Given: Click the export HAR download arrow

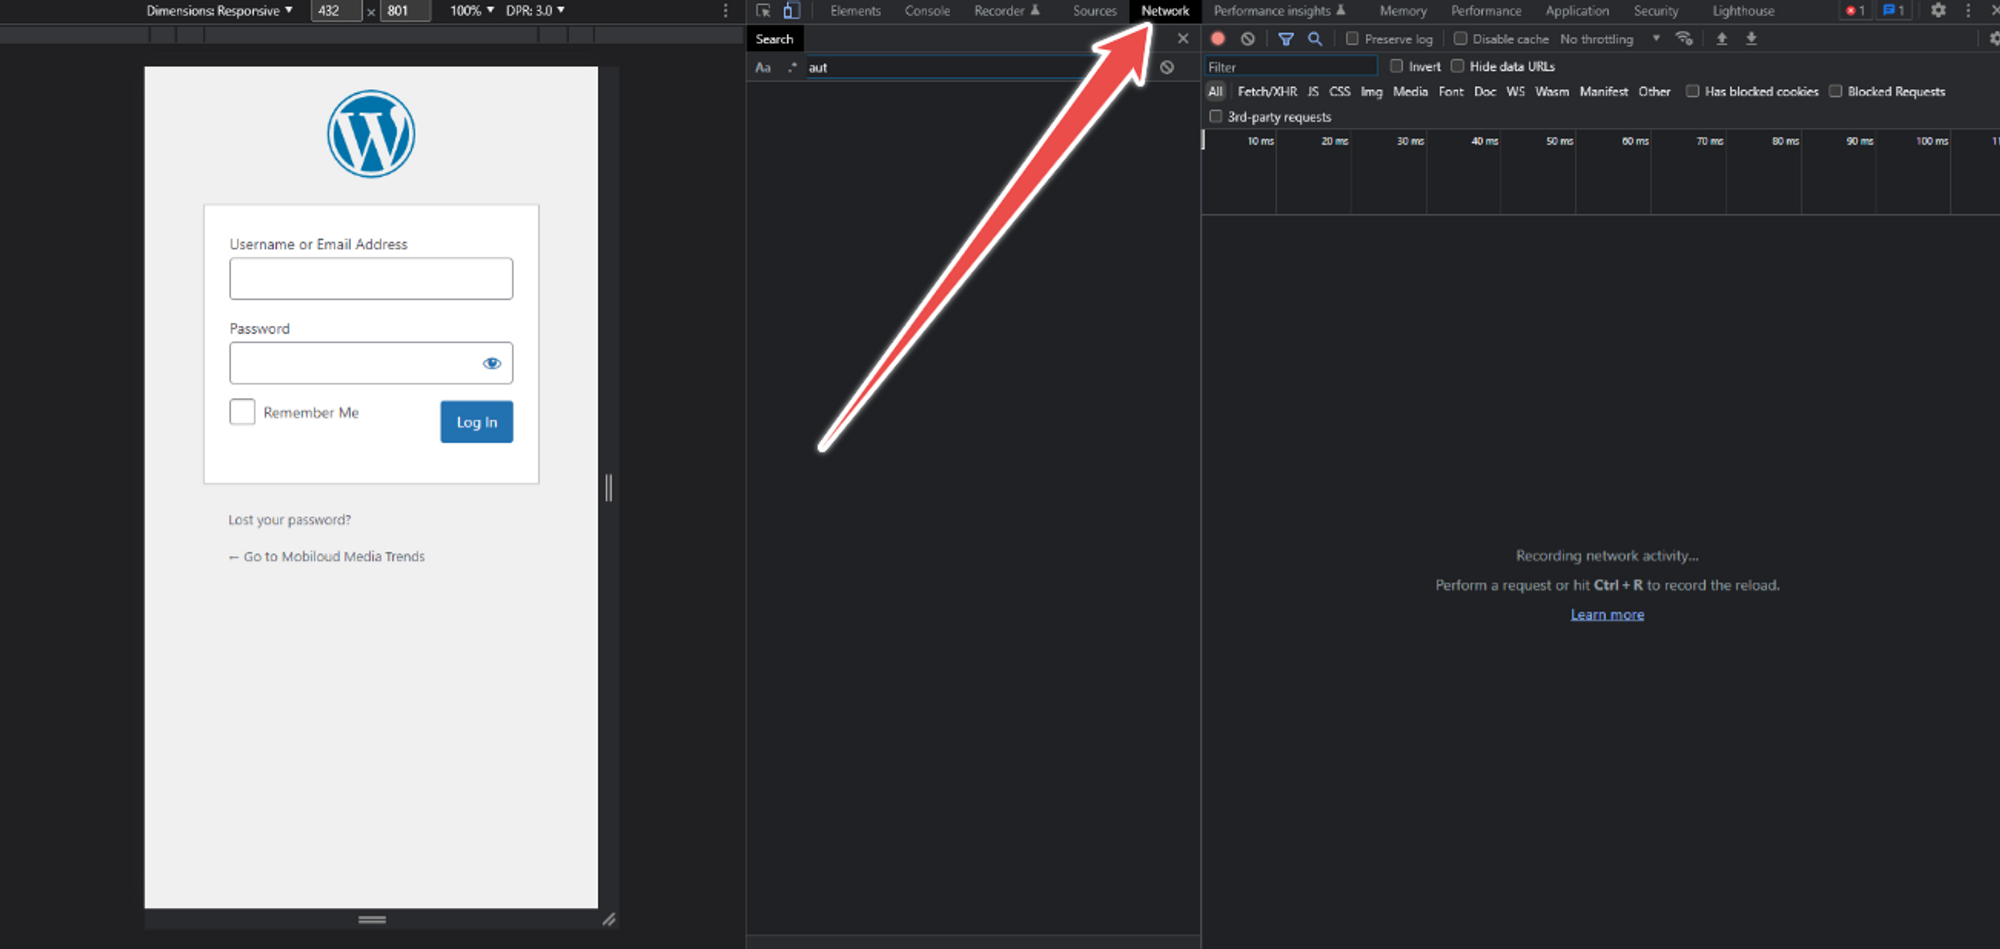Looking at the screenshot, I should tap(1751, 39).
